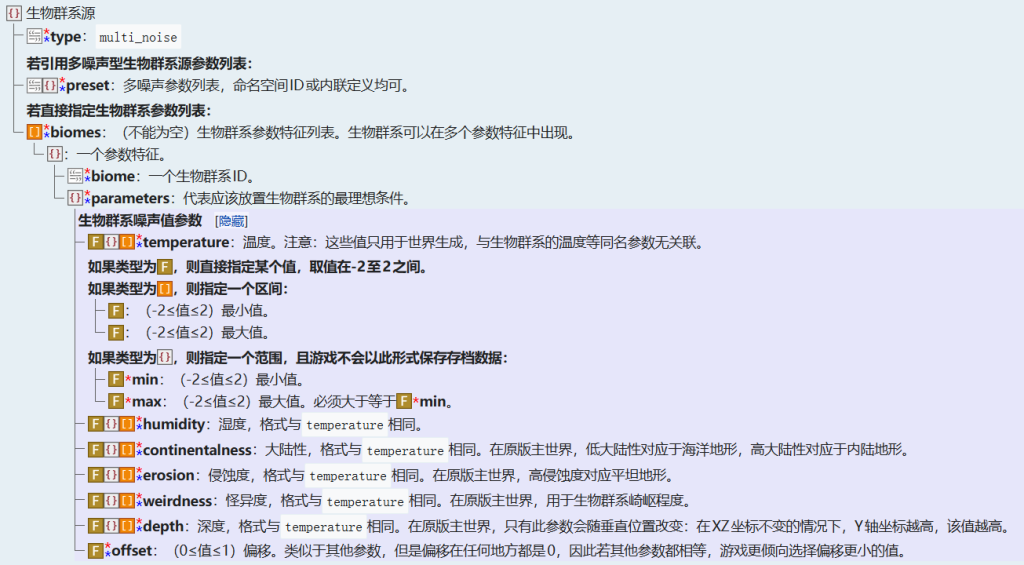
Task: Click the compound icon in the continentalness row
Action: (x=111, y=450)
